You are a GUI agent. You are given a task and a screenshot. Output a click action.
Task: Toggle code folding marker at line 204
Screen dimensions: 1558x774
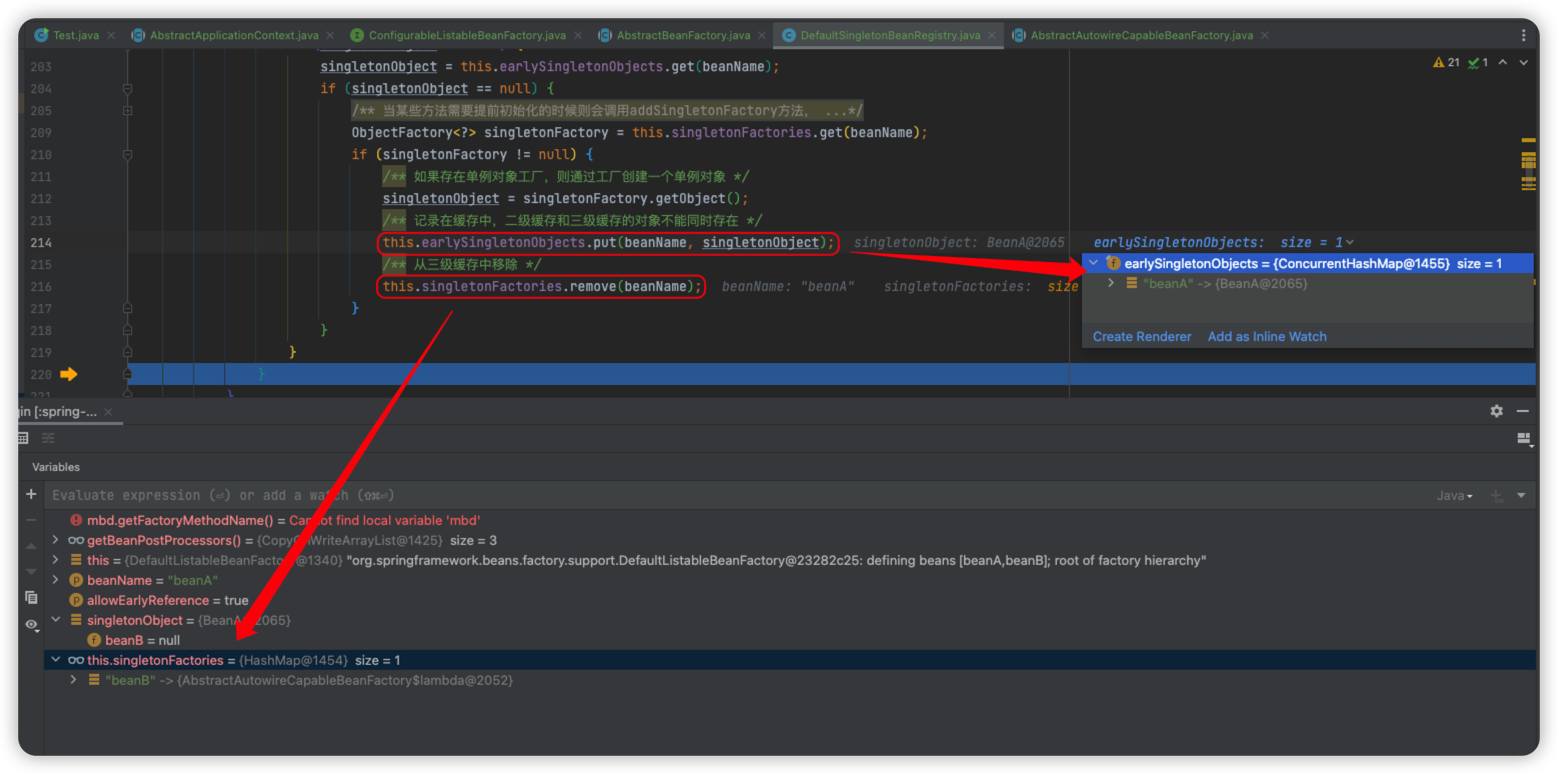tap(127, 89)
